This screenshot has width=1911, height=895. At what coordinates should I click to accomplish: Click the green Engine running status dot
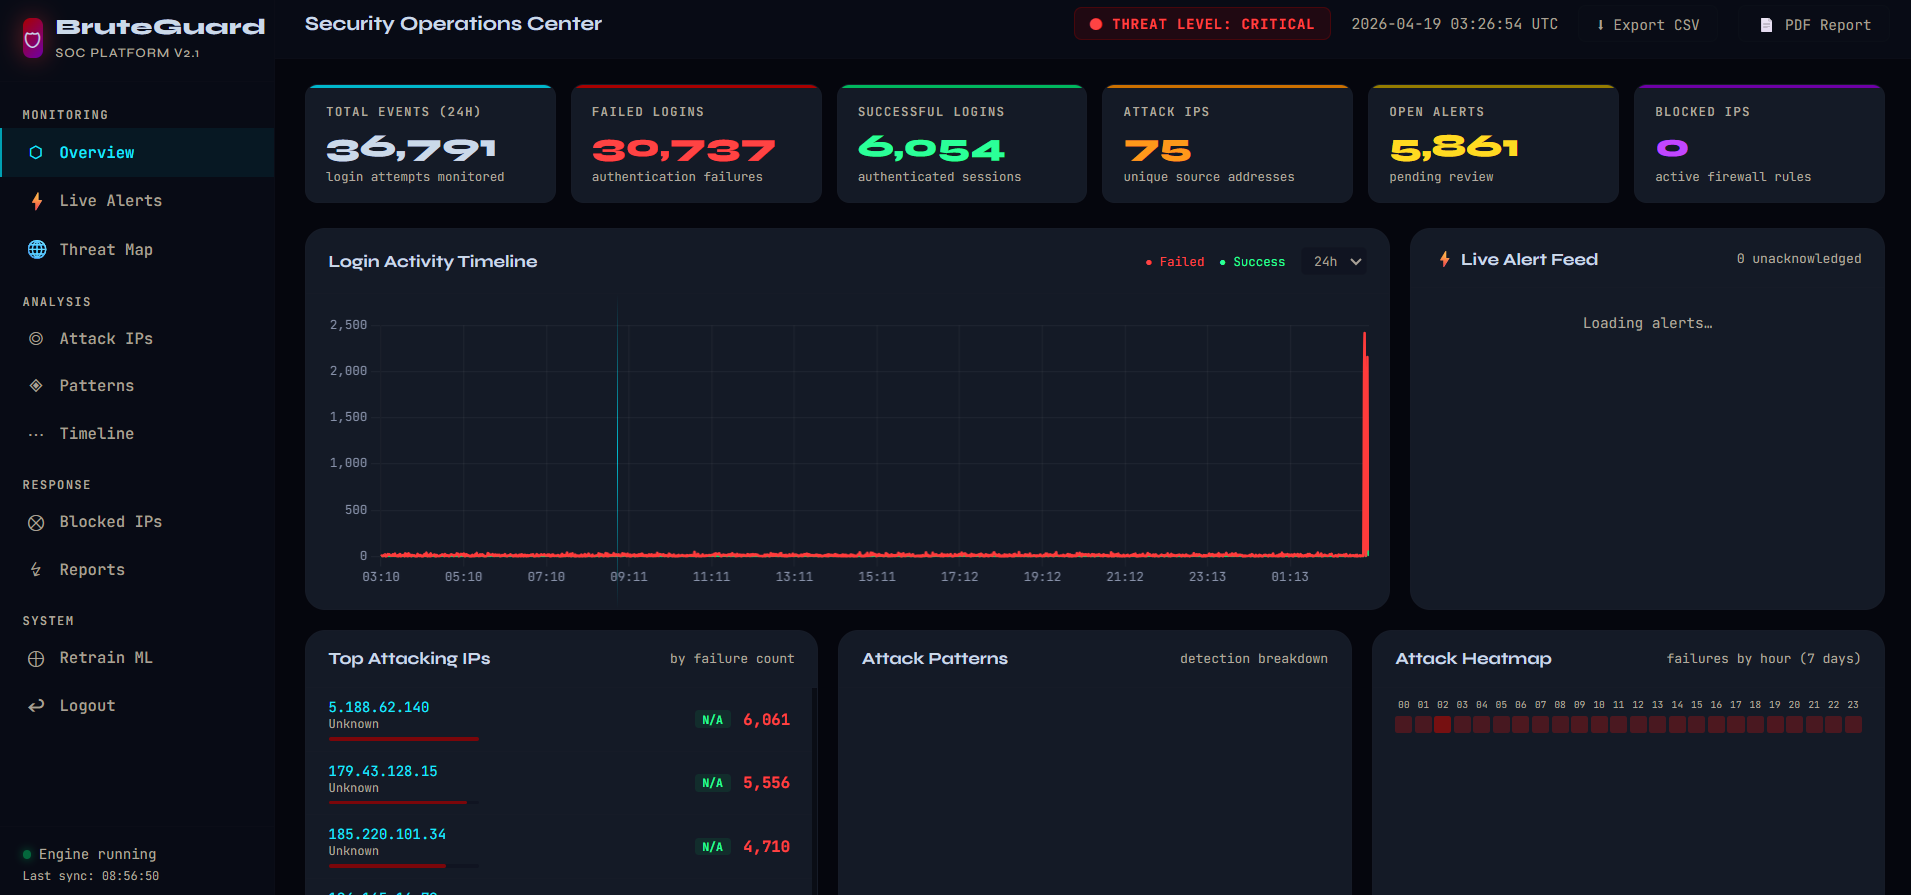[27, 855]
